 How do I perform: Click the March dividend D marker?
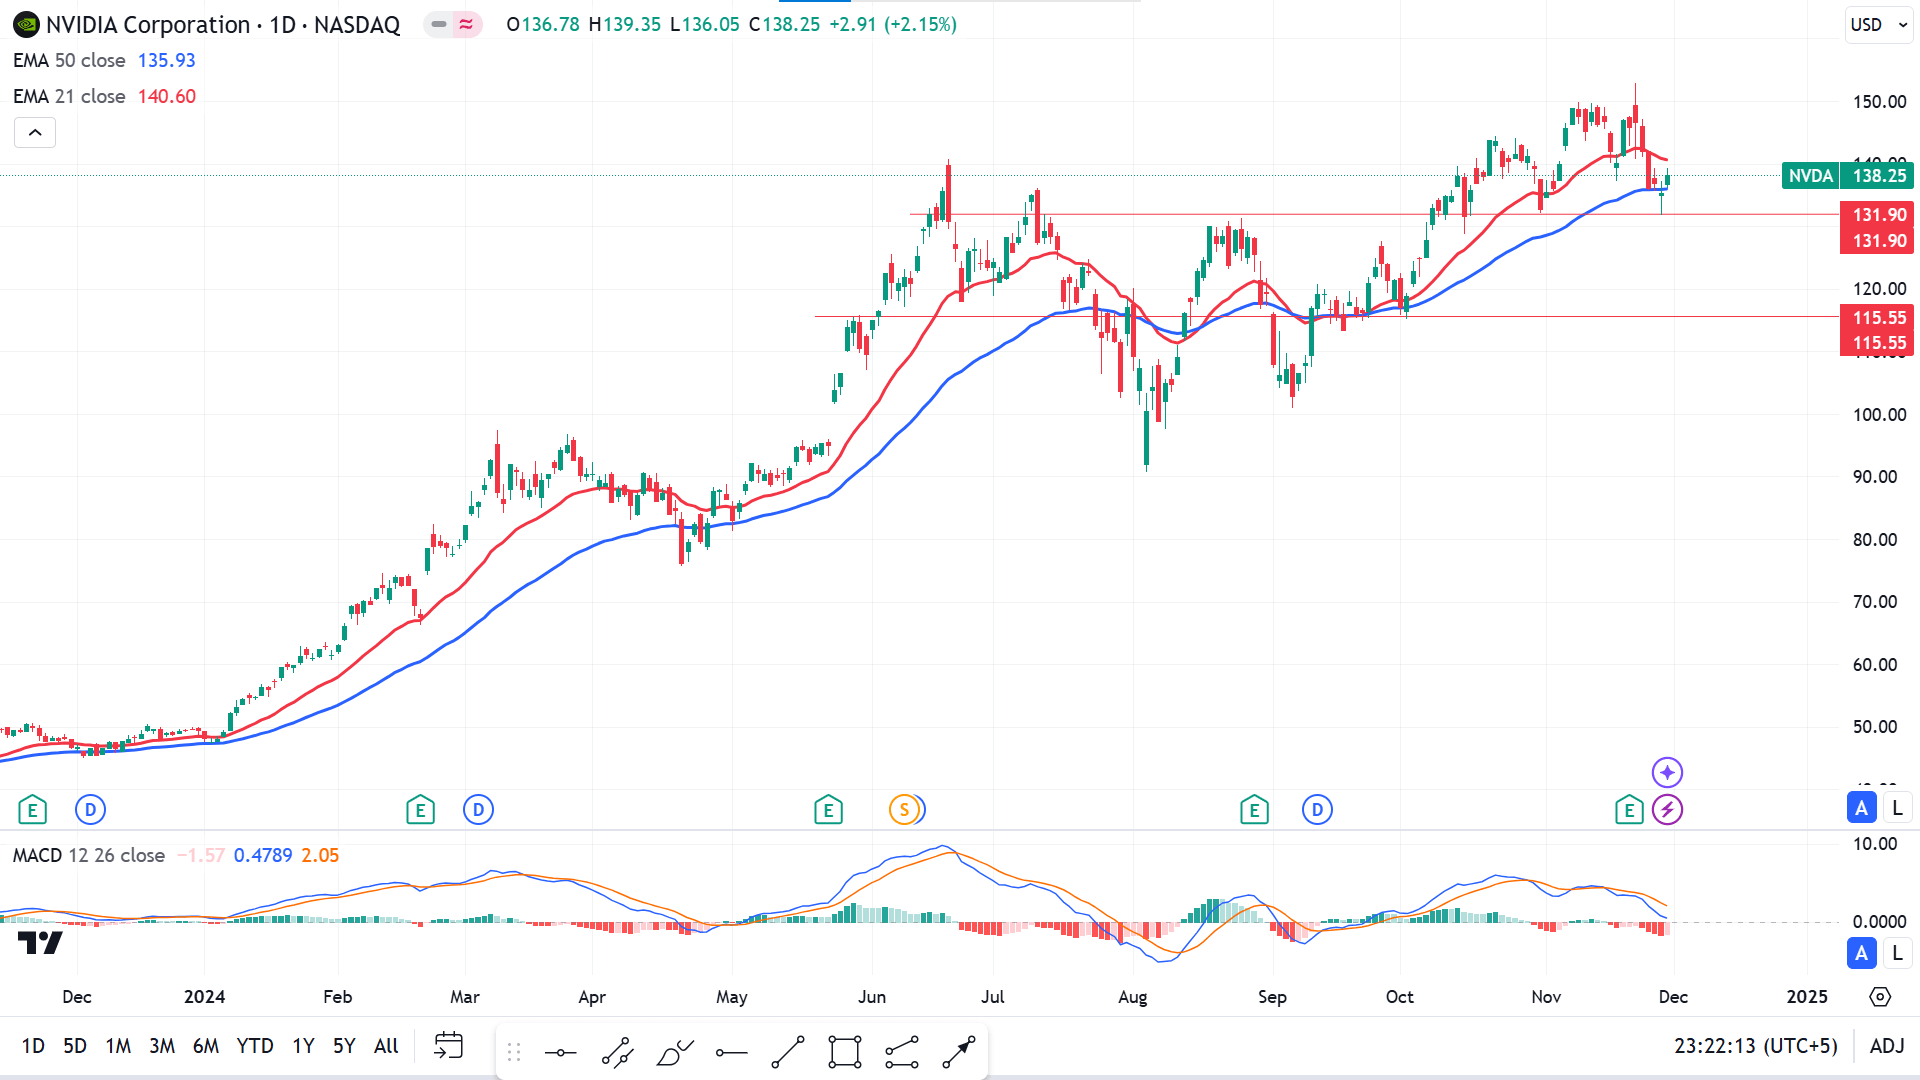point(478,810)
